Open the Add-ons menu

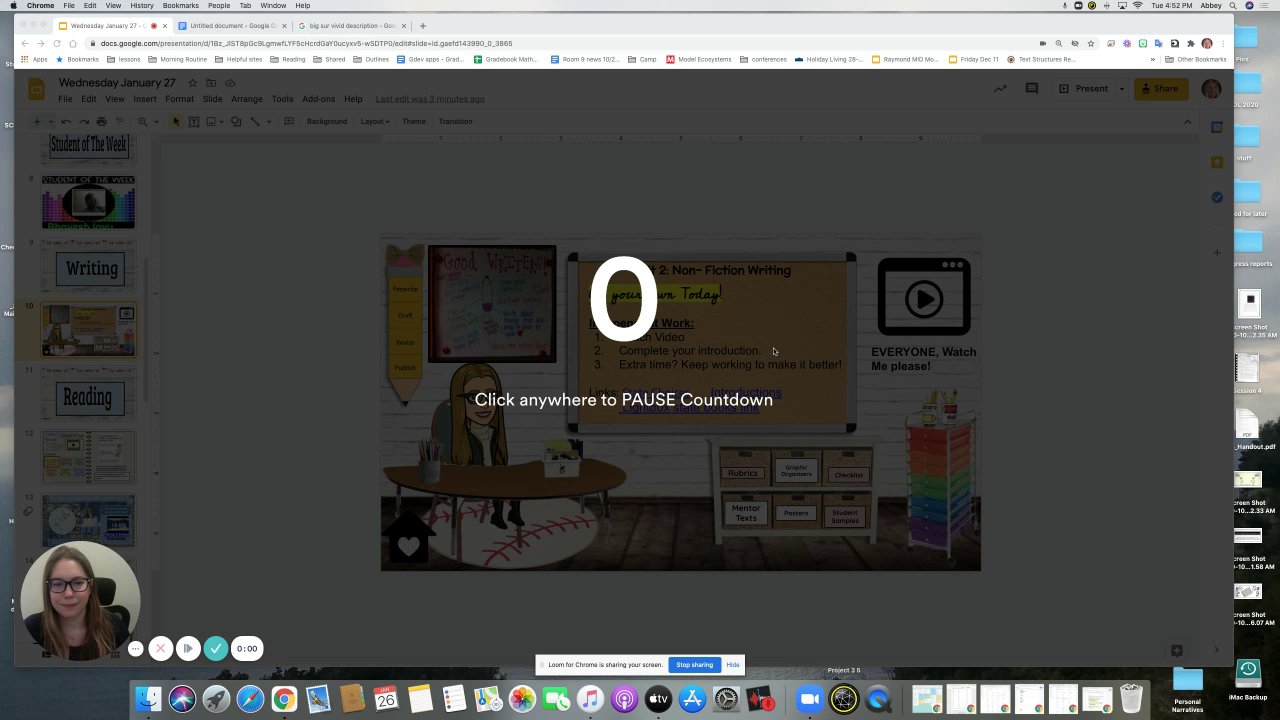tap(318, 99)
